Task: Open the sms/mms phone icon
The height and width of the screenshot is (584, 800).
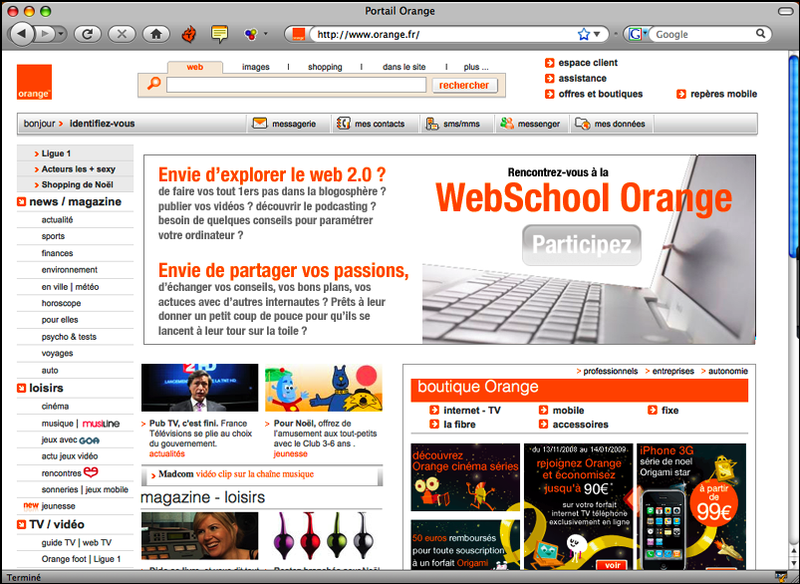Action: (x=432, y=123)
